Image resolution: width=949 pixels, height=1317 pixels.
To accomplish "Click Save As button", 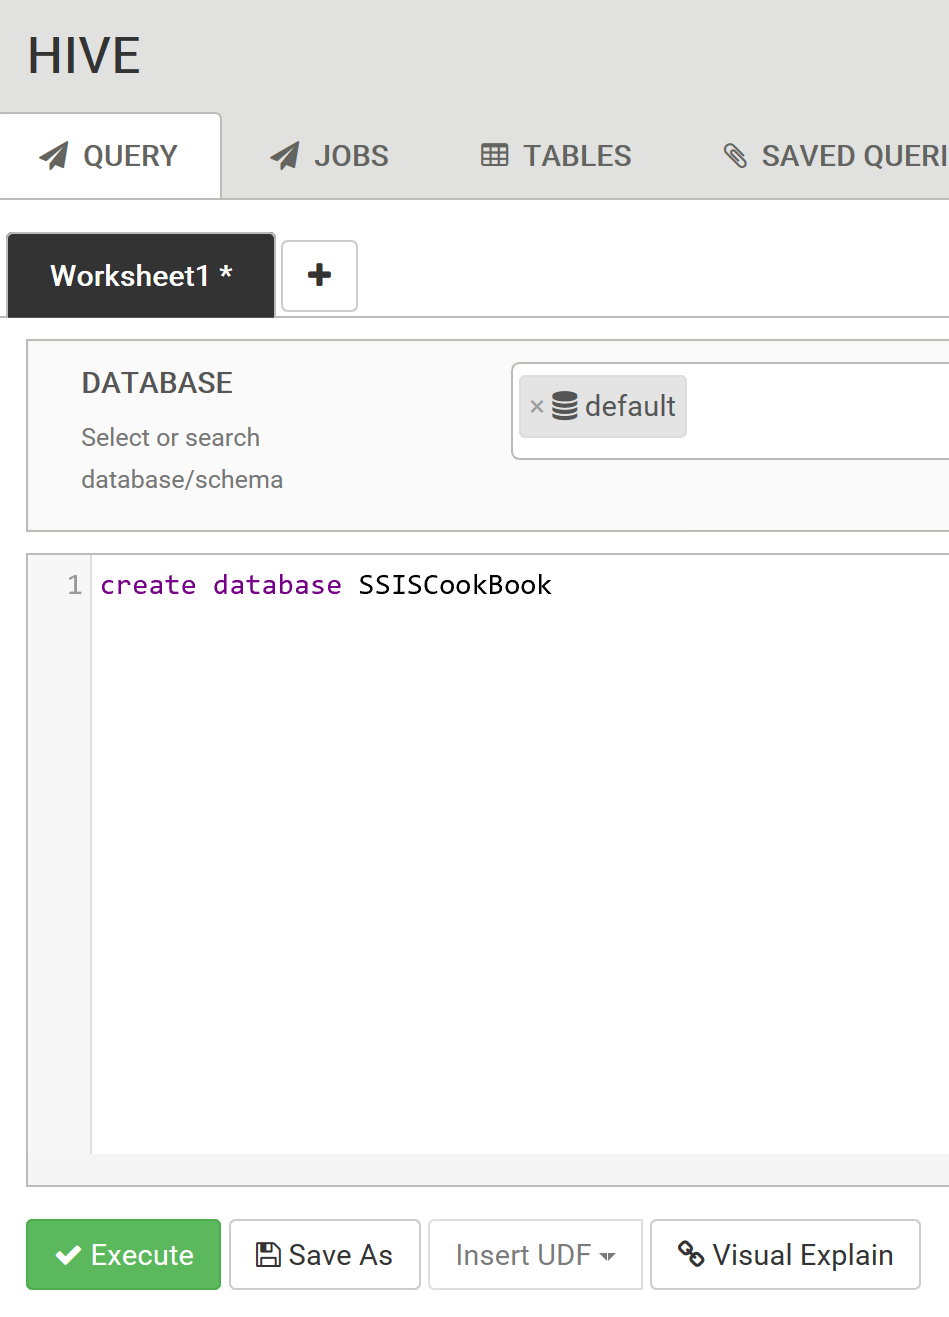I will [x=325, y=1254].
